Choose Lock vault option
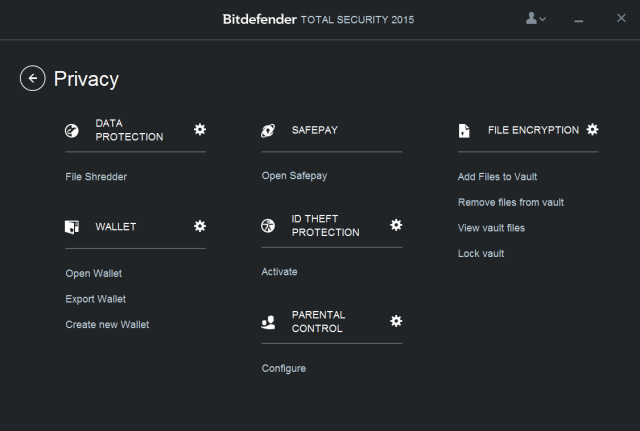Image resolution: width=640 pixels, height=431 pixels. click(x=481, y=253)
